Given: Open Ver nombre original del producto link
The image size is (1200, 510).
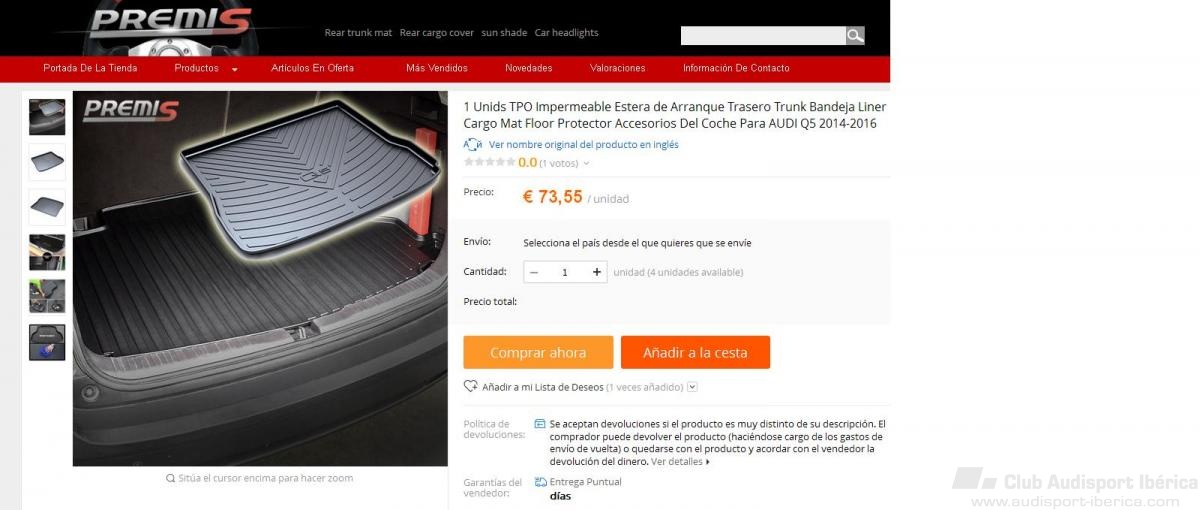Looking at the screenshot, I should click(584, 145).
